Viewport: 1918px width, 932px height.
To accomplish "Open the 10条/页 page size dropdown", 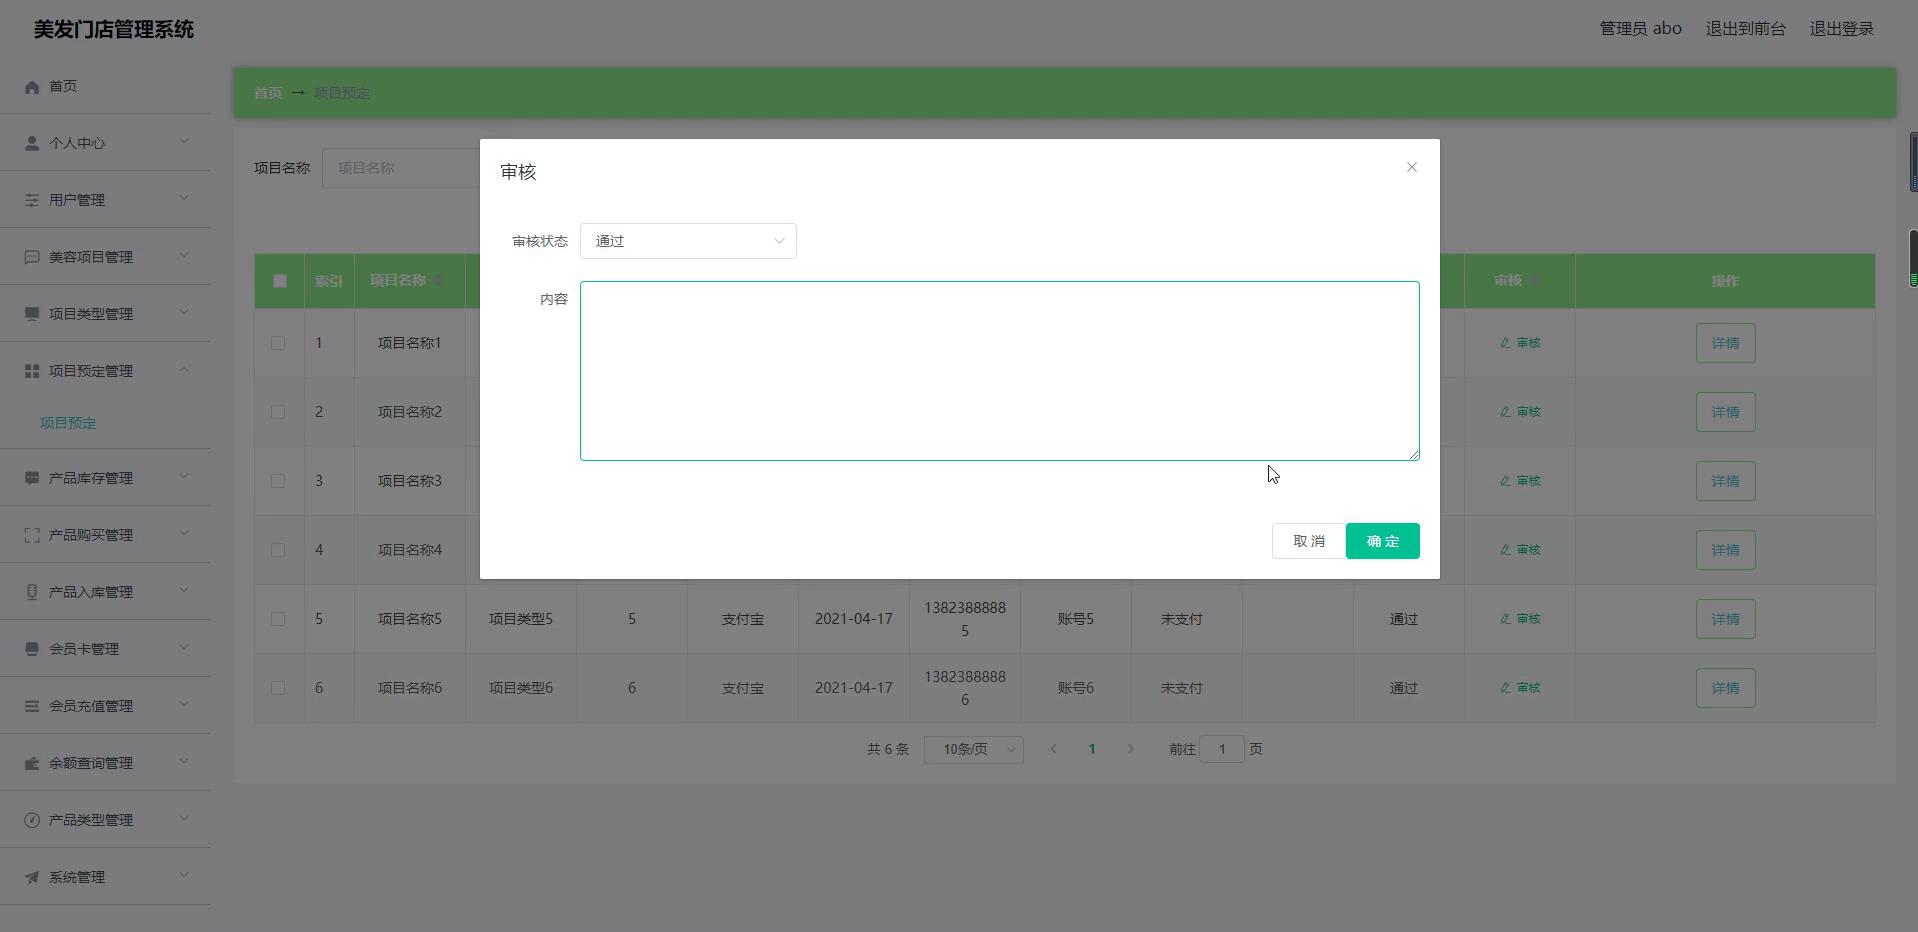I will 973,749.
